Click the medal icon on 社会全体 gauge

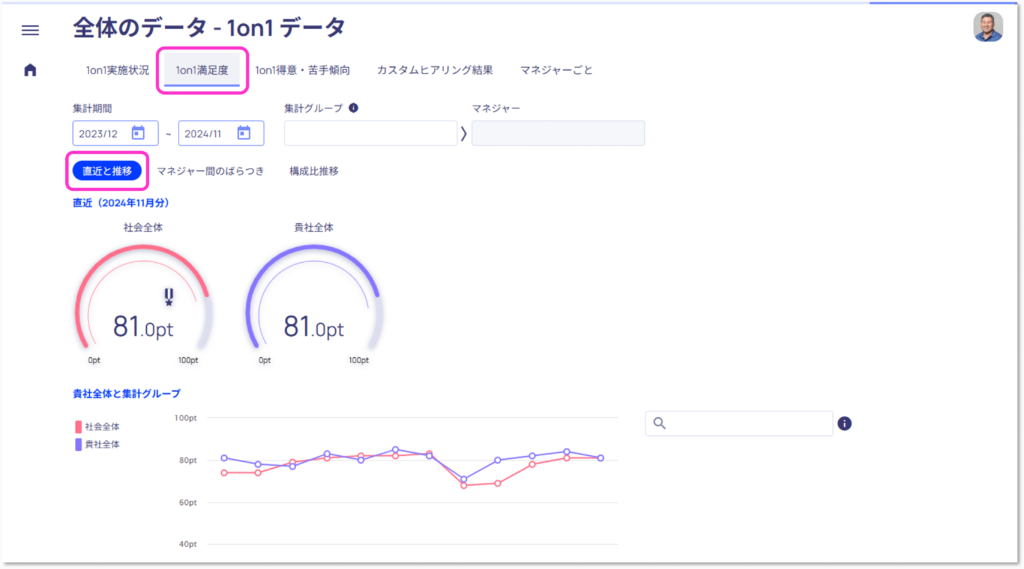[x=169, y=297]
